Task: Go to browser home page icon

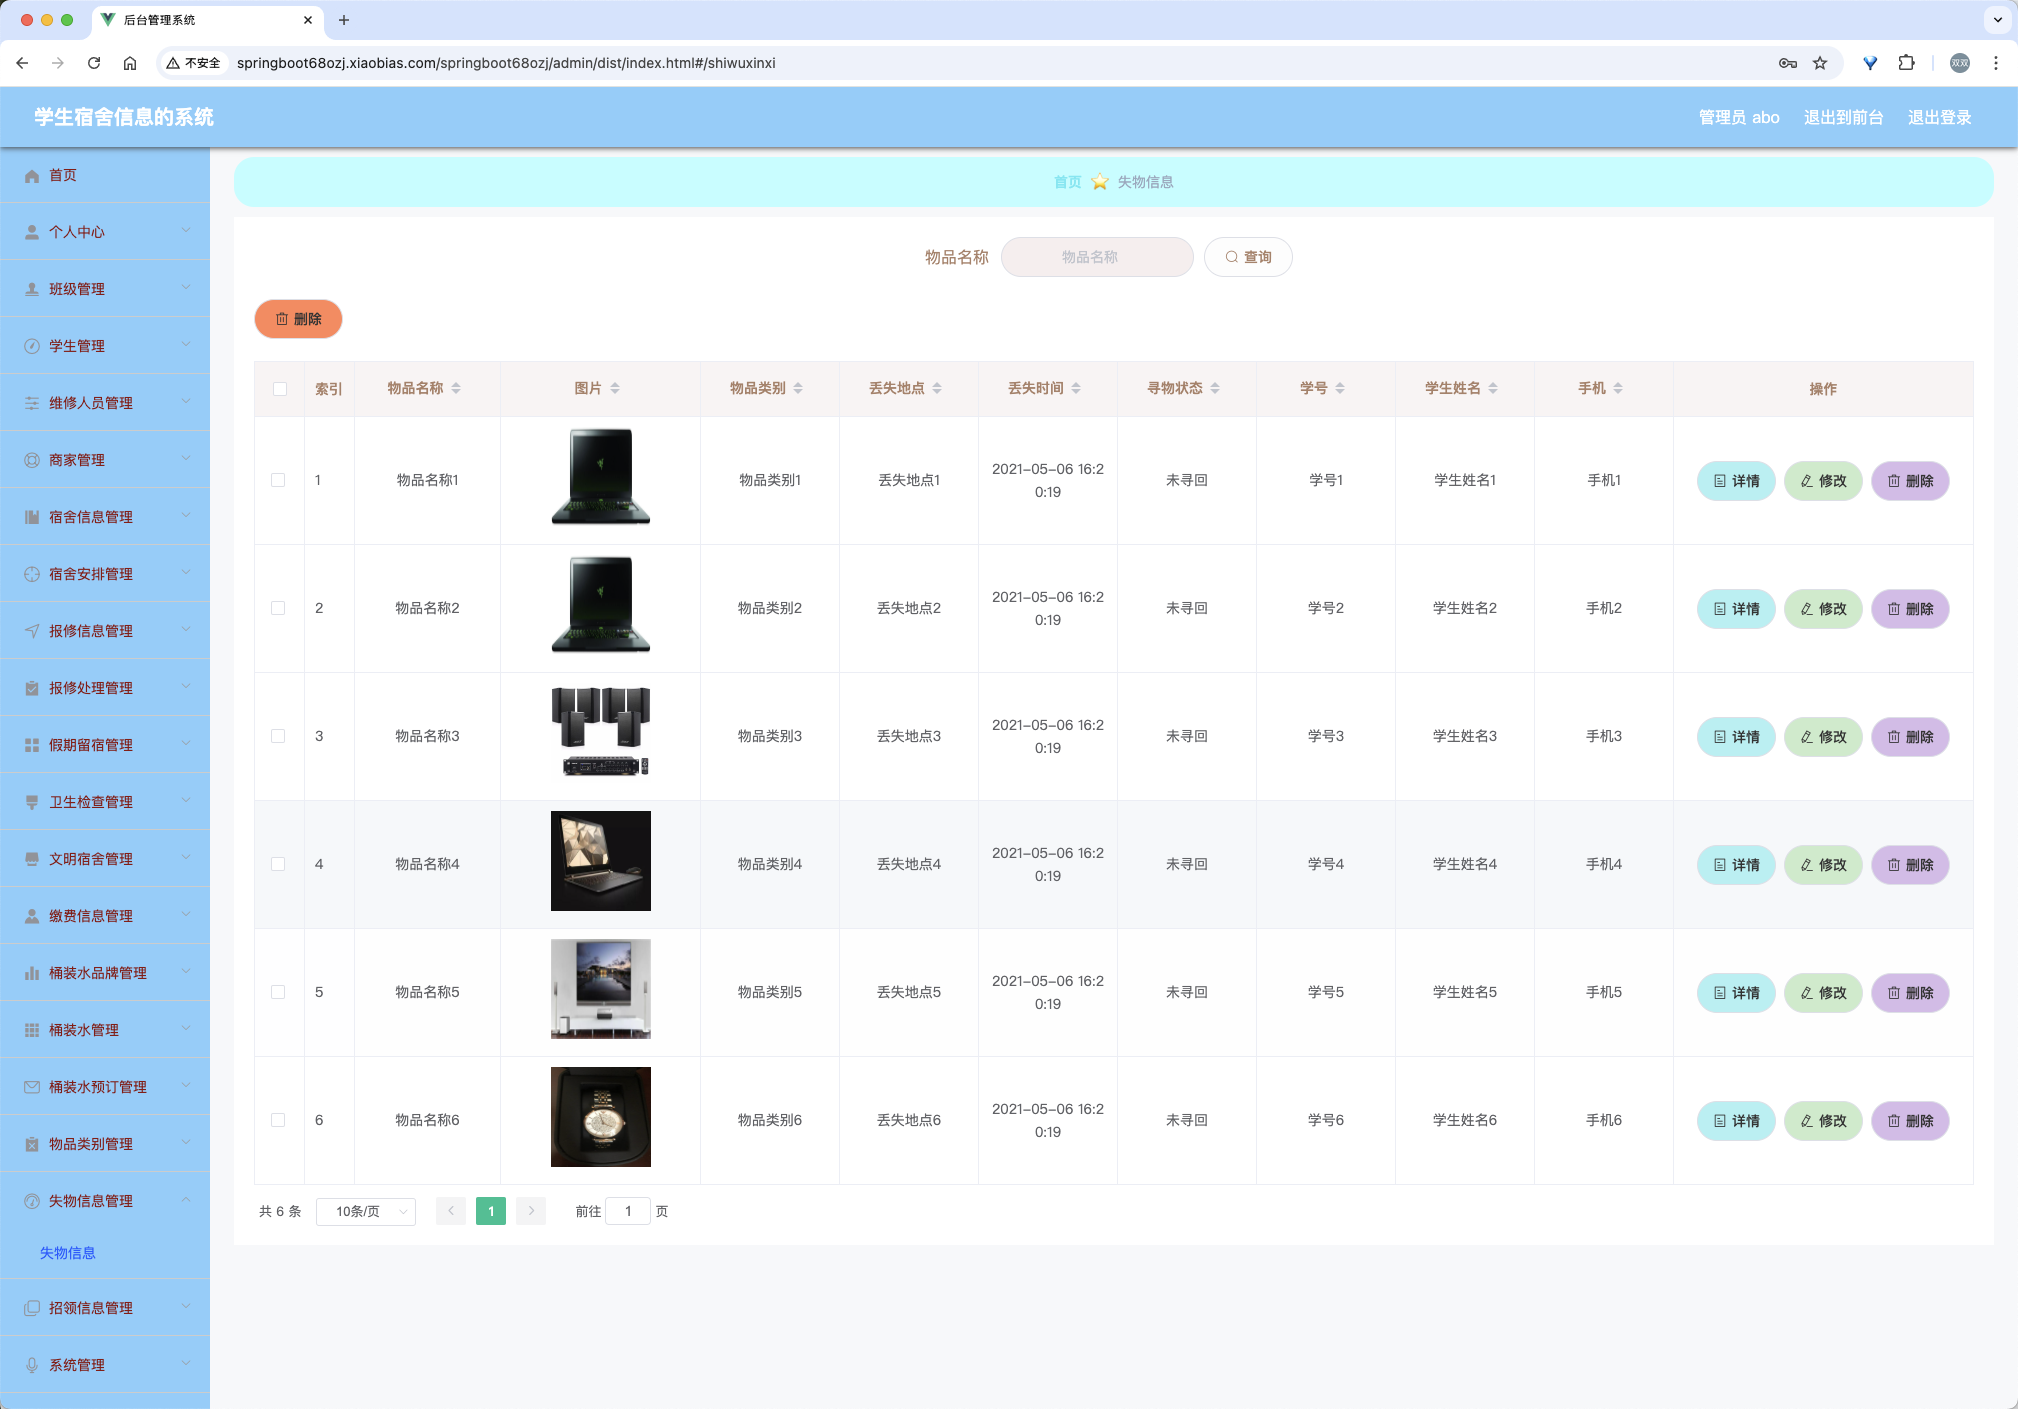Action: click(x=130, y=63)
